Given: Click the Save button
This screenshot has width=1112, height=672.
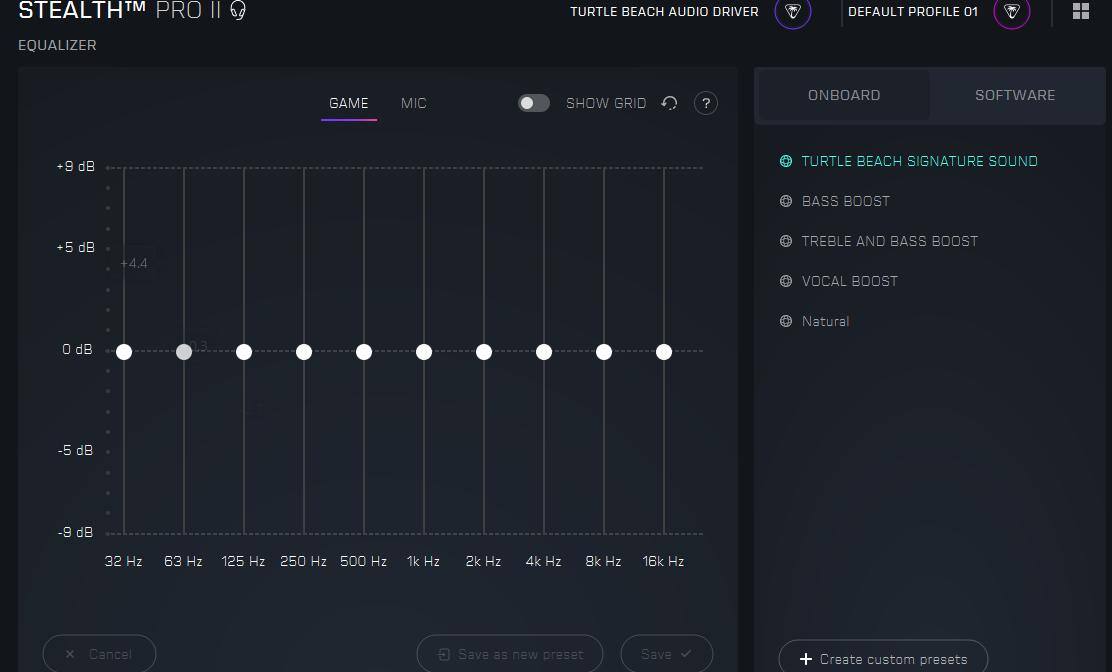Looking at the screenshot, I should coord(667,654).
